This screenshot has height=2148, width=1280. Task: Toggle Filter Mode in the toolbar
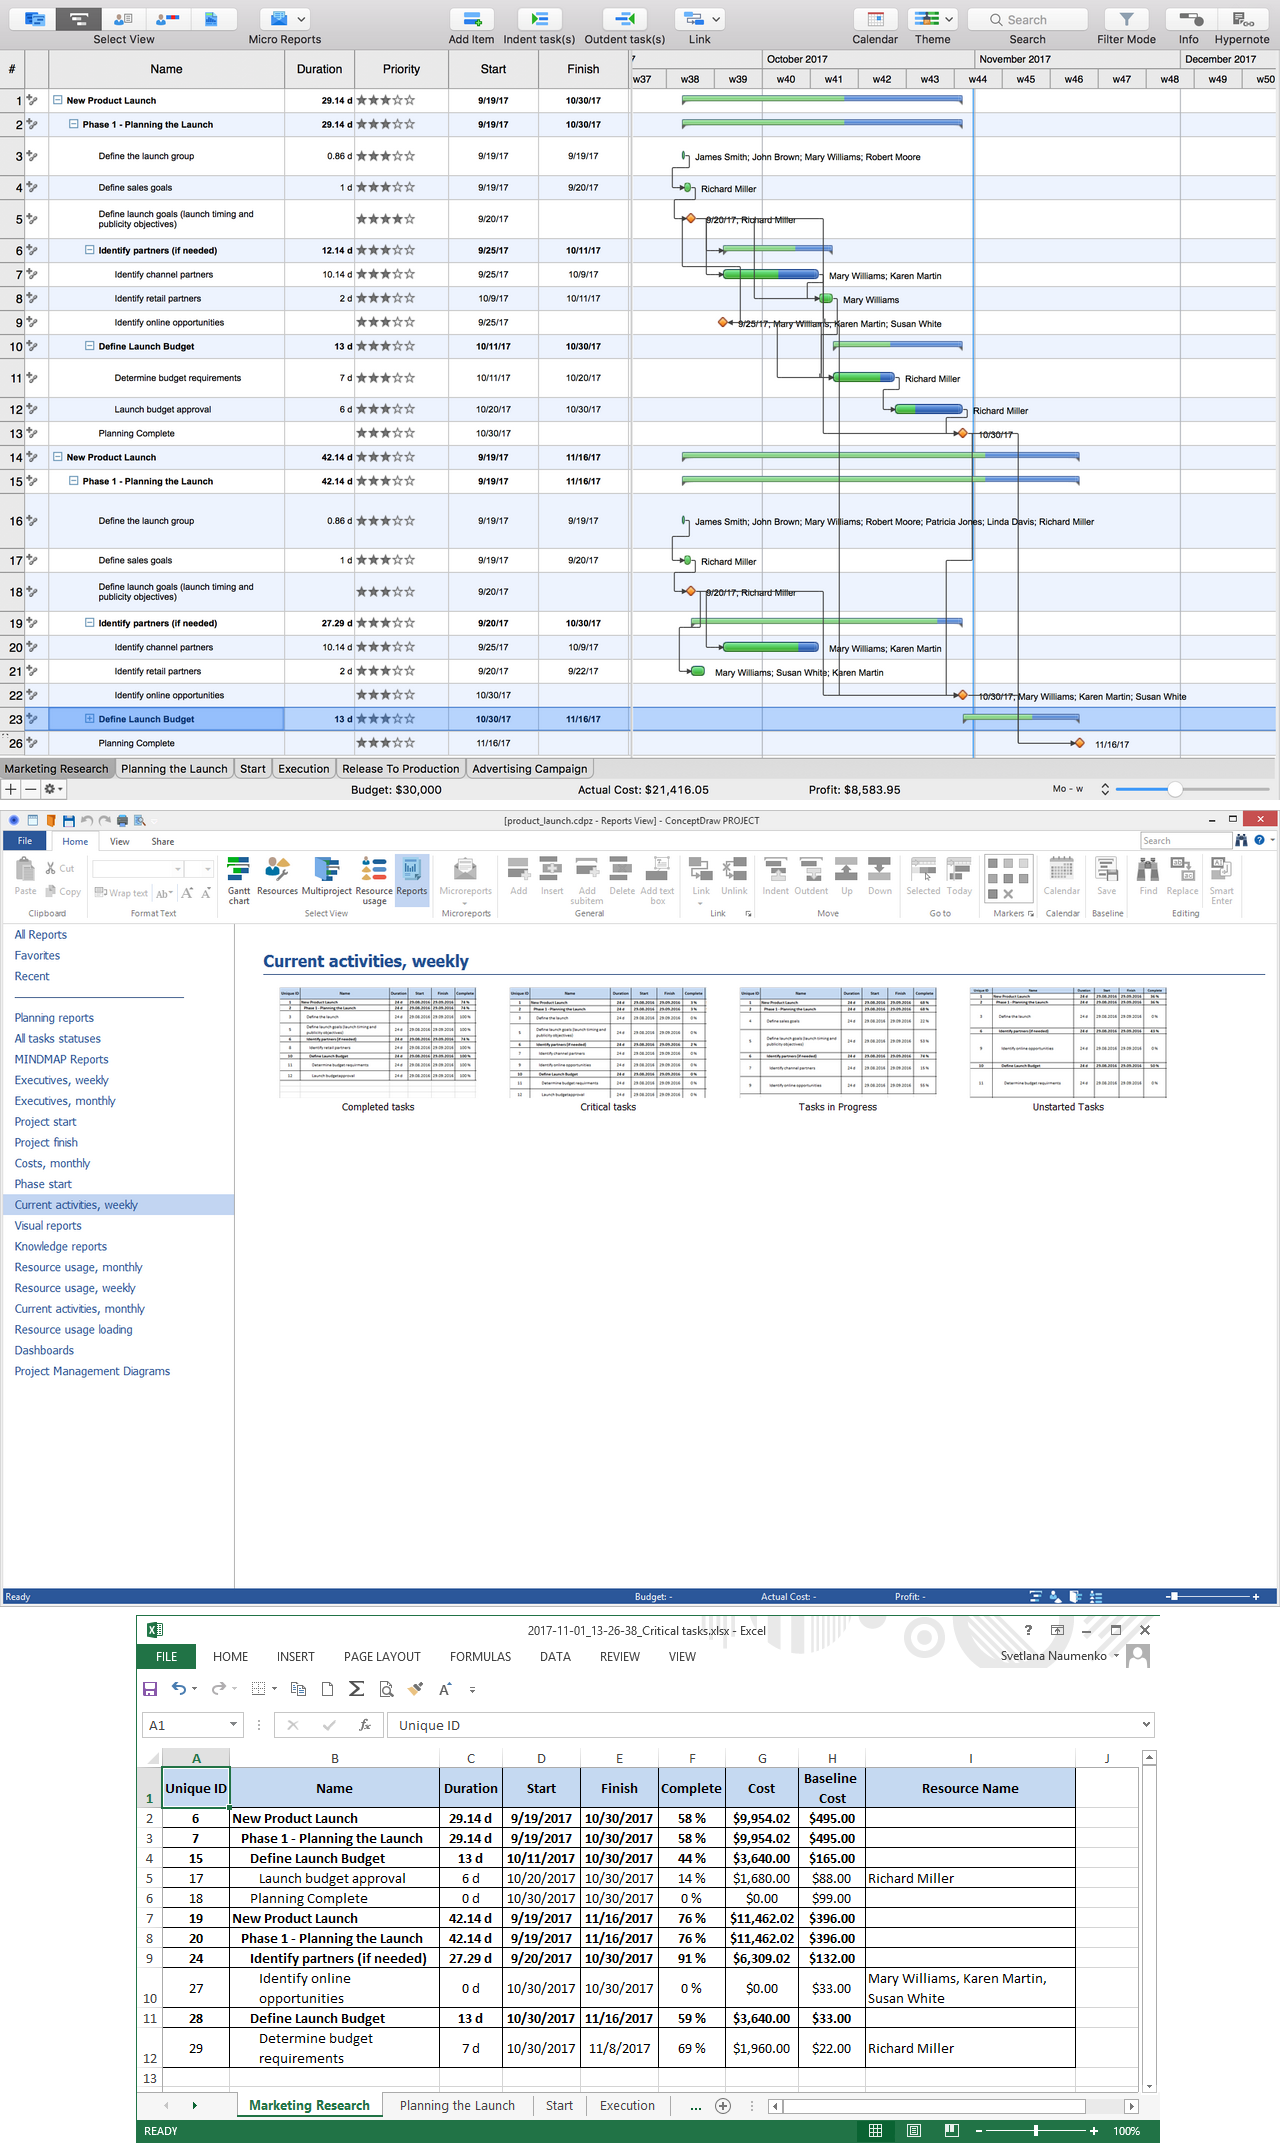[x=1126, y=19]
